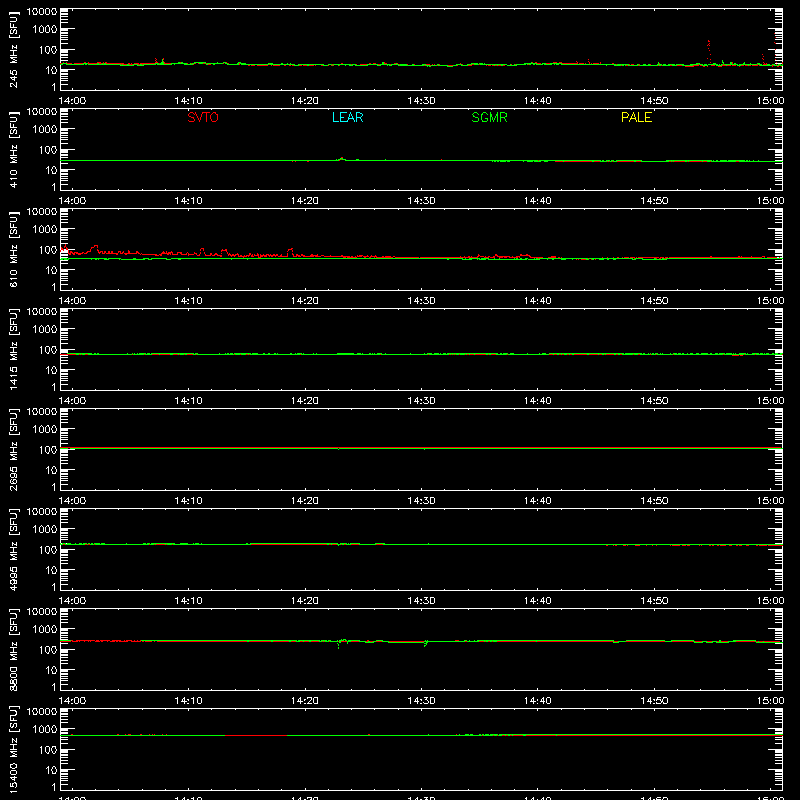Click the 10000 y-axis label on 245 MHz panel
Viewport: 800px width, 800px height.
42,12
